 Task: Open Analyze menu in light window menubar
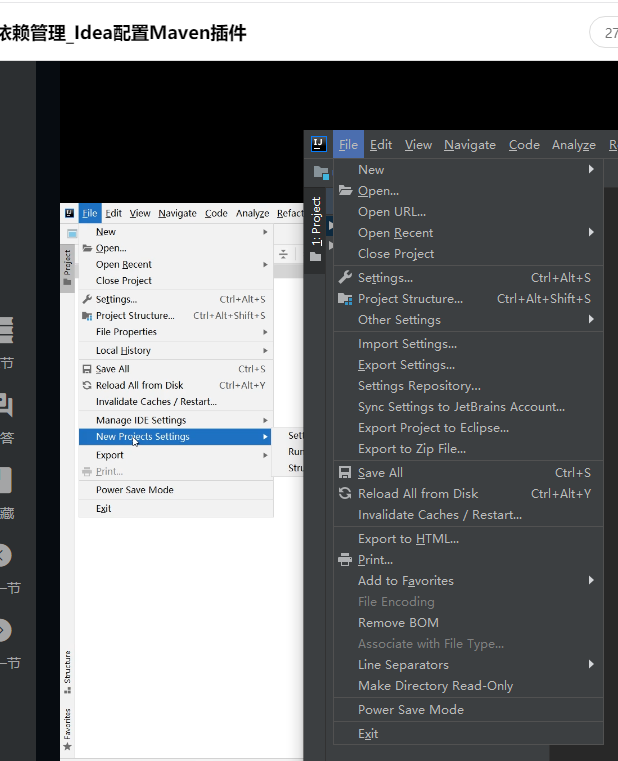[x=252, y=214]
